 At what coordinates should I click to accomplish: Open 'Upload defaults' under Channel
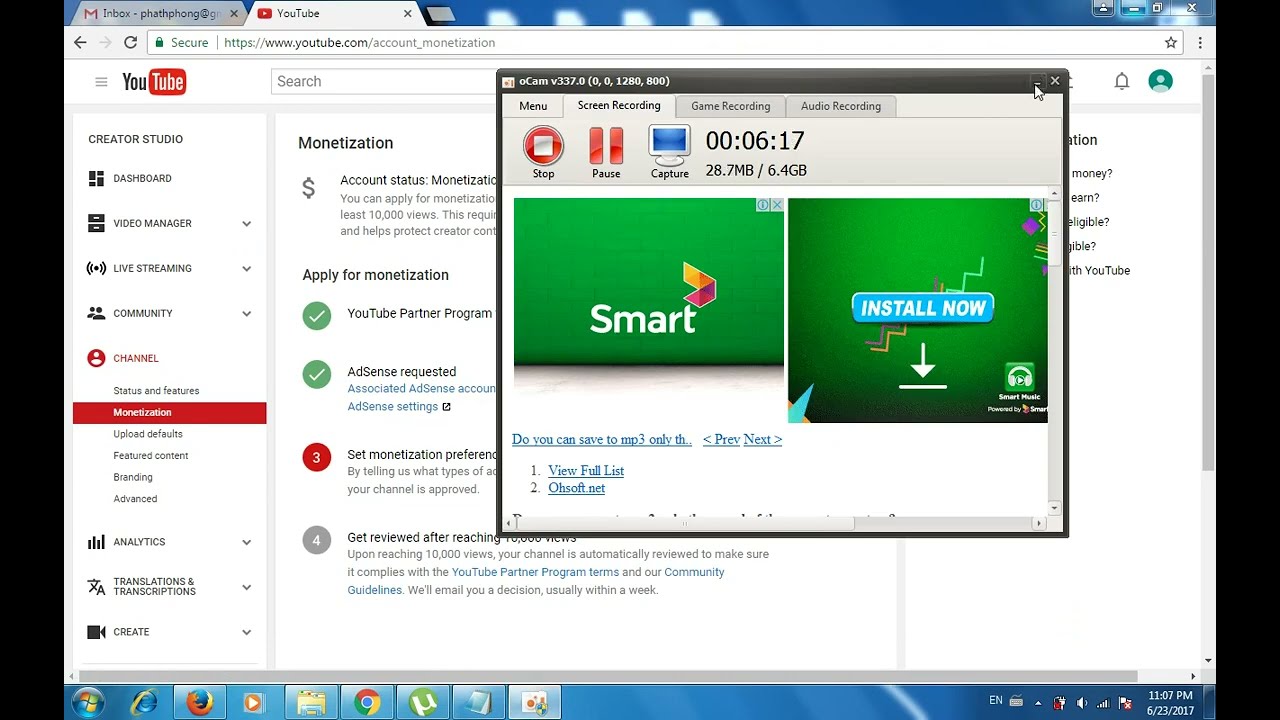pos(148,434)
